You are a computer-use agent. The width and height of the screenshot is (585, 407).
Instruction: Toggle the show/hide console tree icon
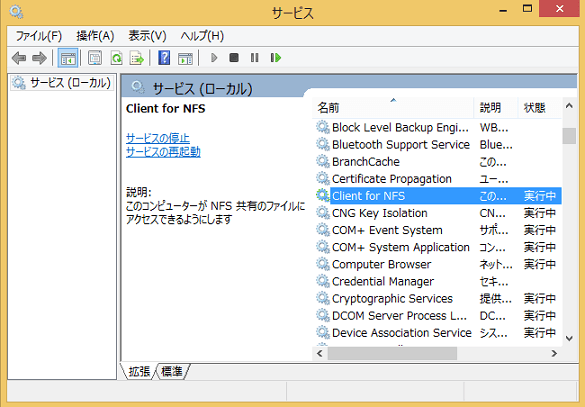click(x=68, y=58)
